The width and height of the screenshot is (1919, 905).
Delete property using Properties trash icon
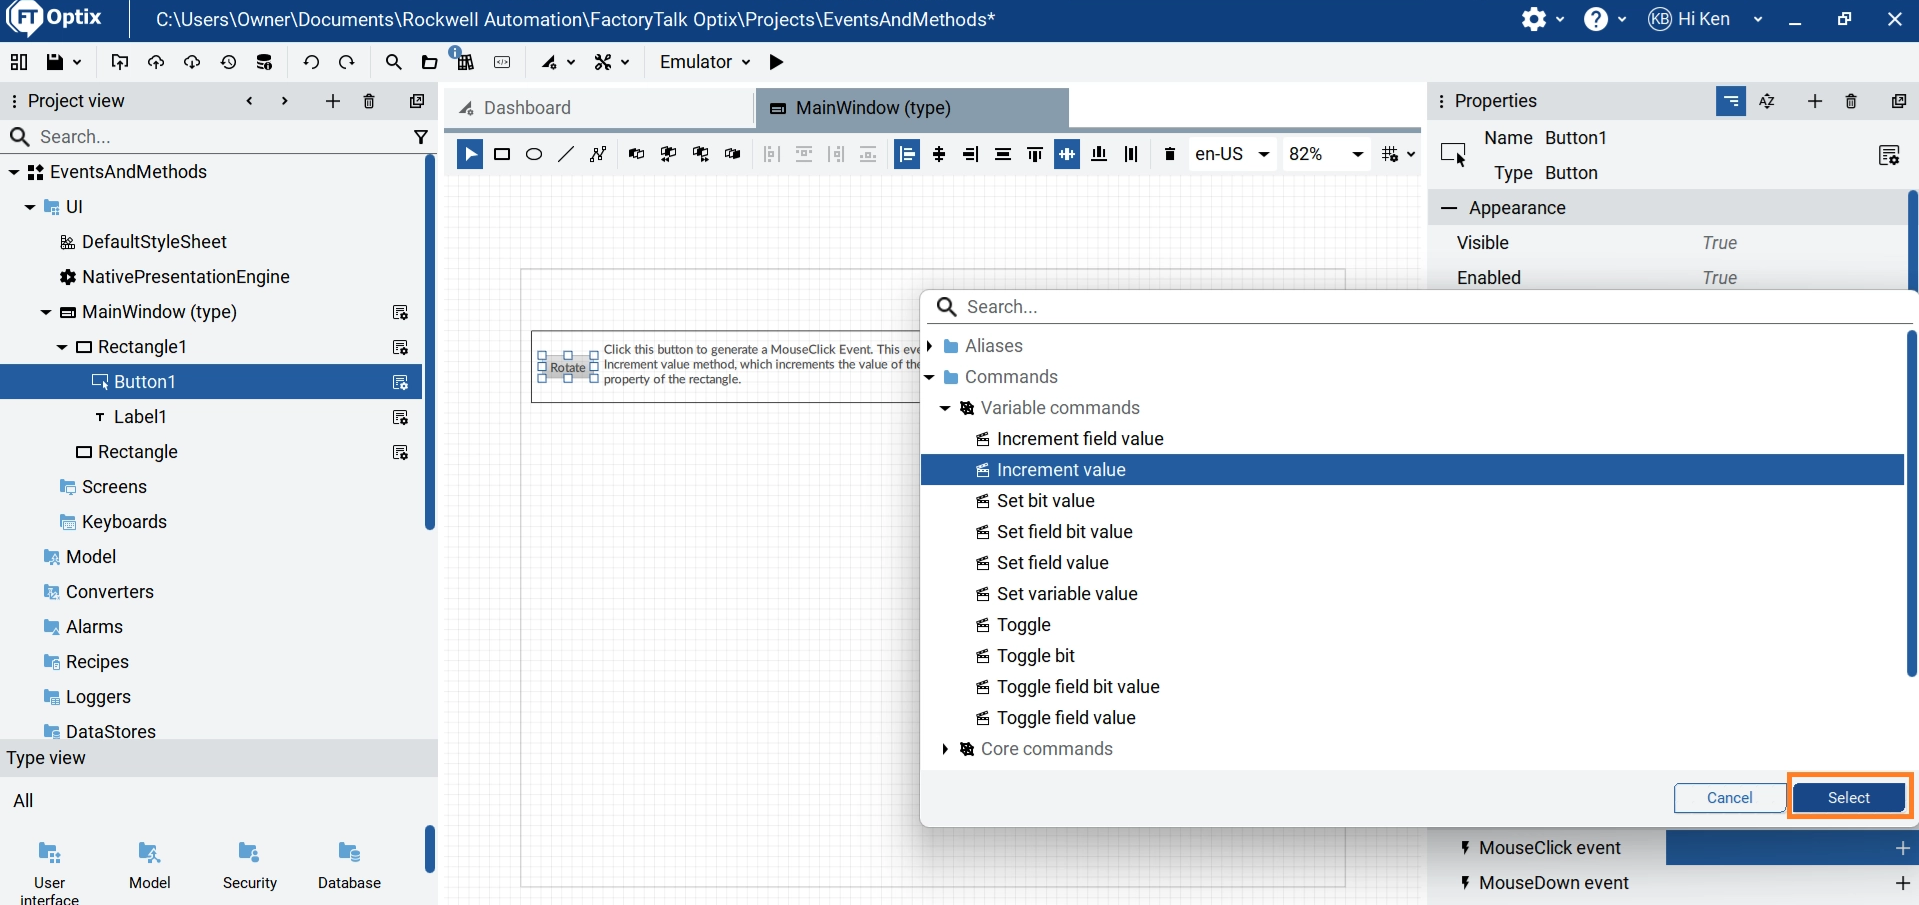[x=1851, y=101]
